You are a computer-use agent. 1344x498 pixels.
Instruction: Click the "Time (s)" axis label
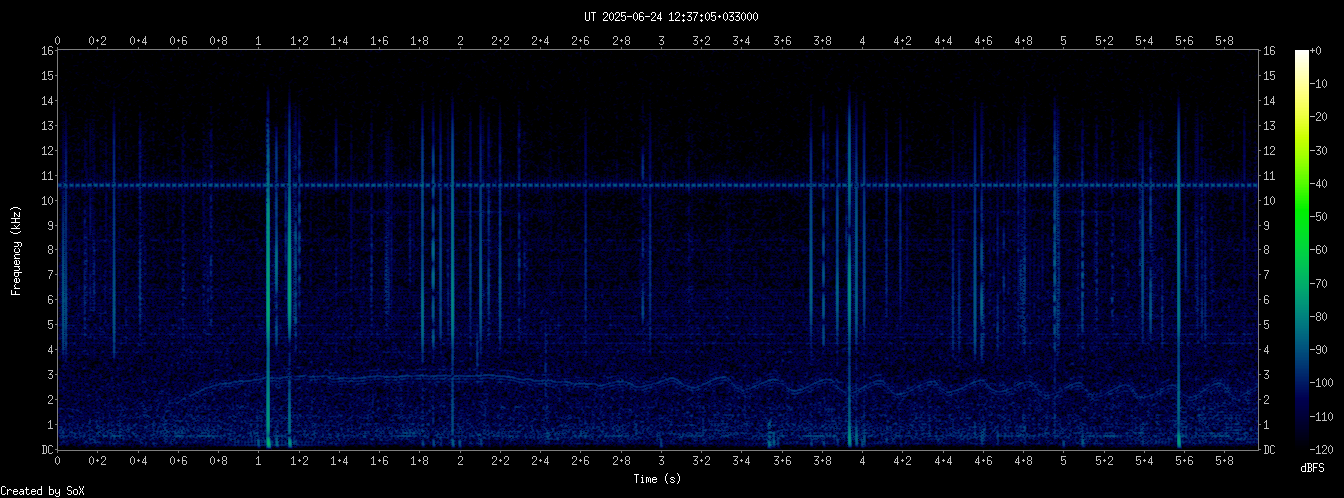(658, 479)
